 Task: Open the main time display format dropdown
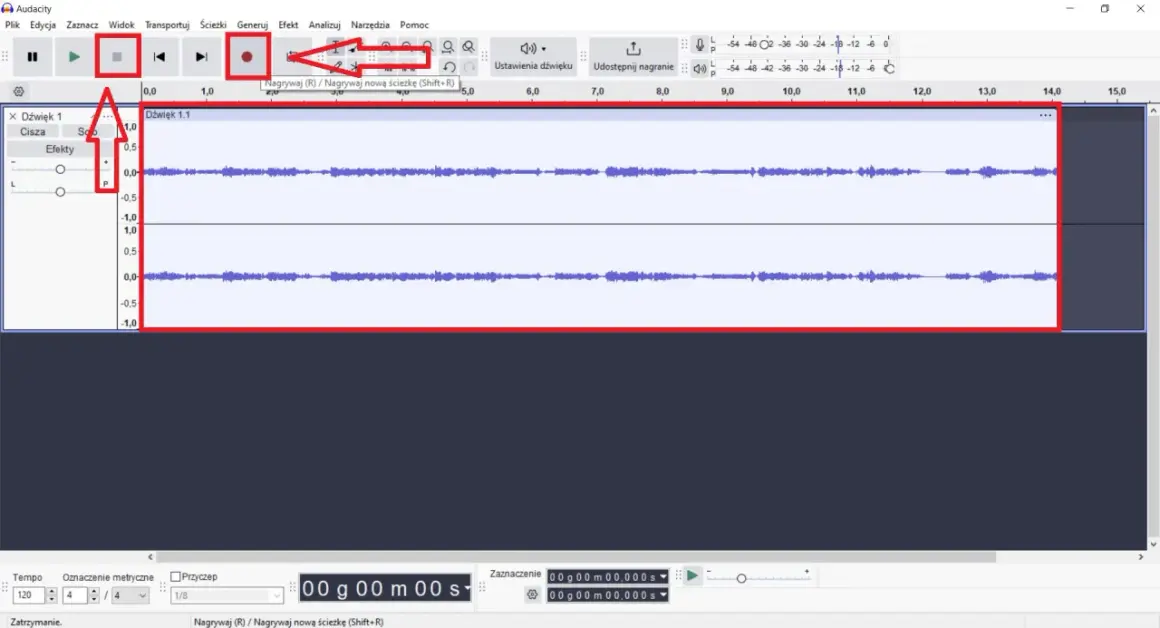(x=467, y=589)
